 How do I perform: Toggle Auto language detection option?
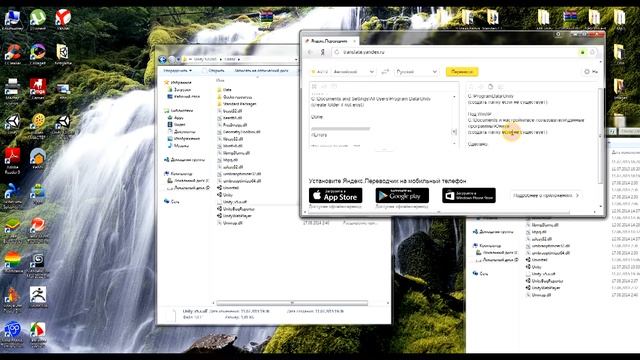(x=319, y=72)
